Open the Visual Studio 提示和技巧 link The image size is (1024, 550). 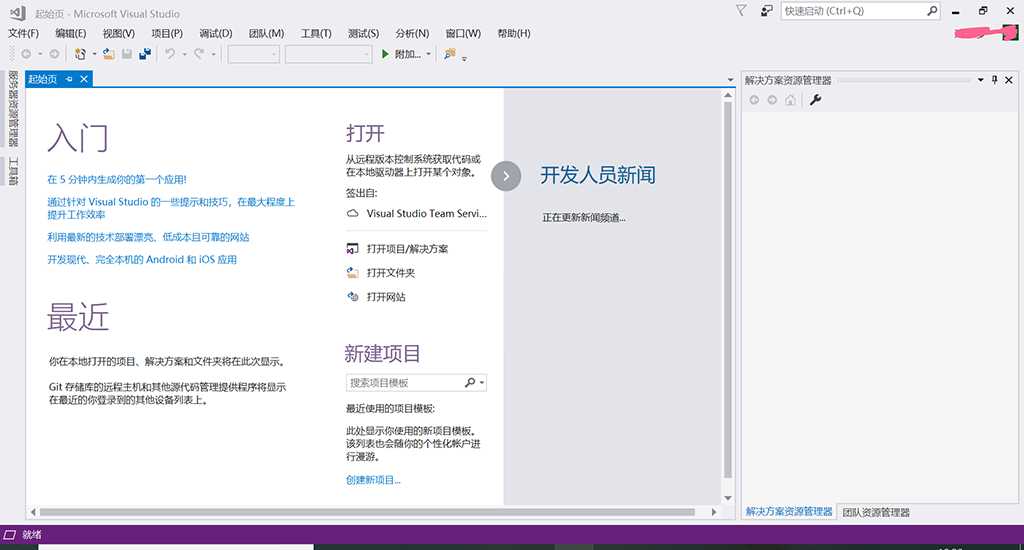point(171,208)
